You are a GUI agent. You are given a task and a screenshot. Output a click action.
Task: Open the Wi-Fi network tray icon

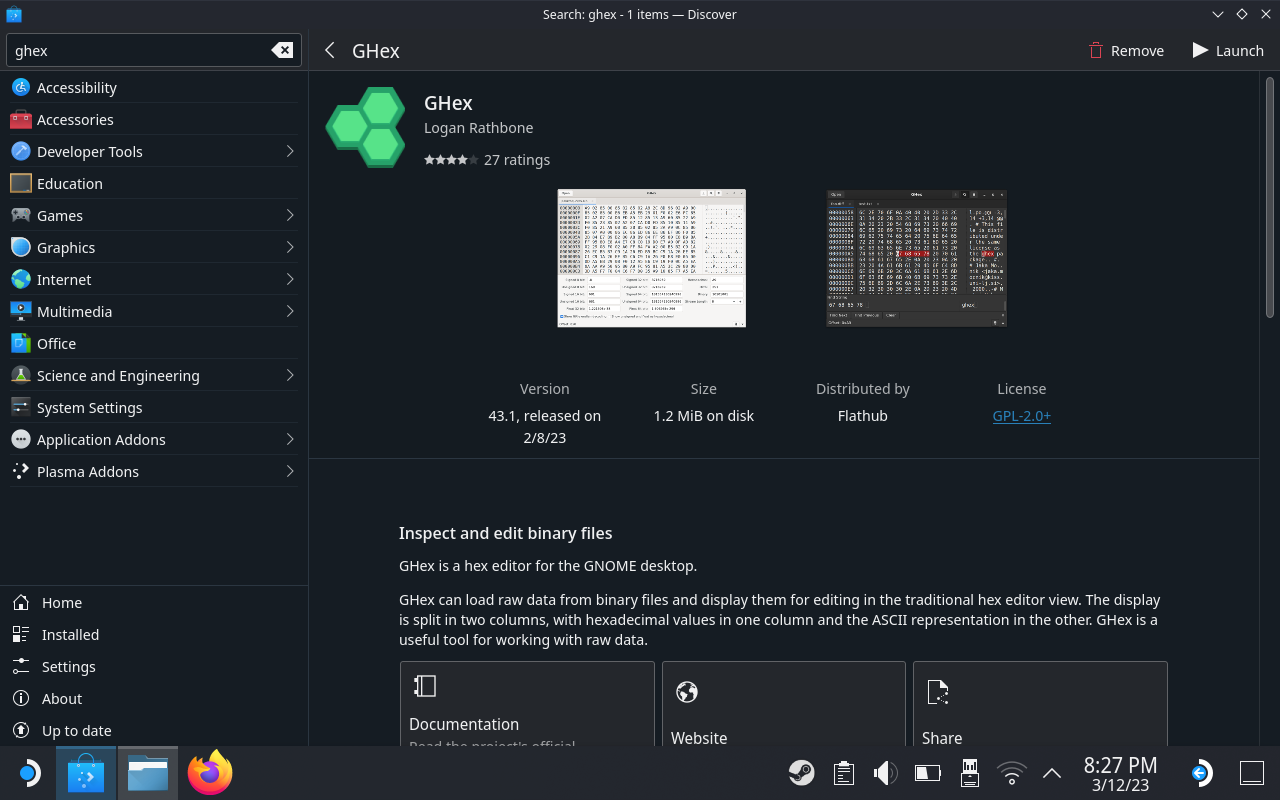(x=1011, y=773)
